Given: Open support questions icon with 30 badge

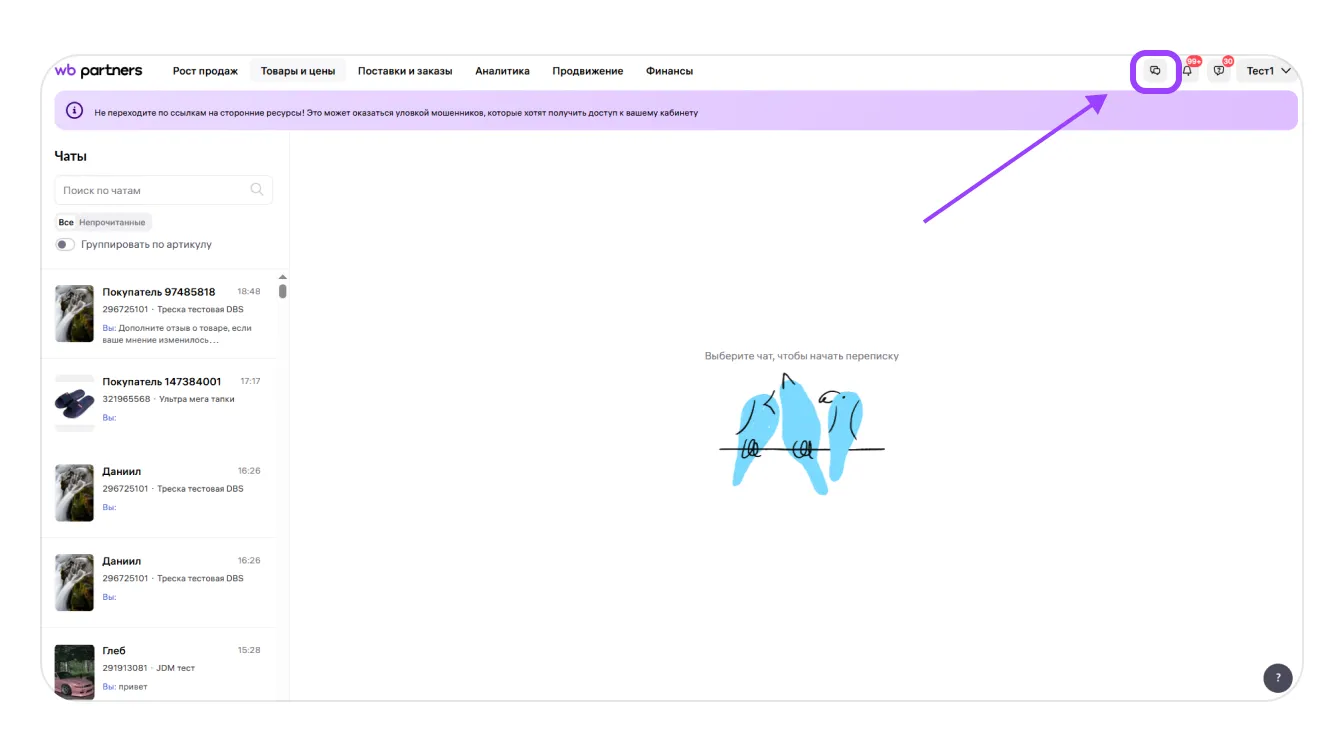Looking at the screenshot, I should tap(1218, 71).
